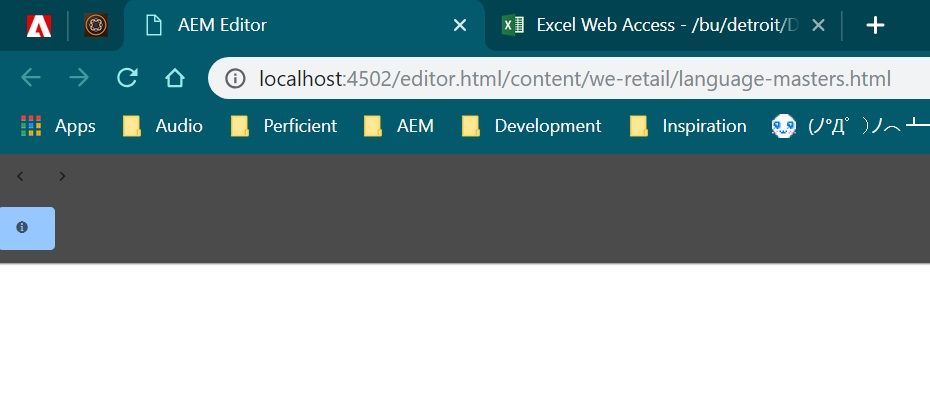Click the blue info button in editor
Viewport: 930px width, 409px height.
click(27, 228)
